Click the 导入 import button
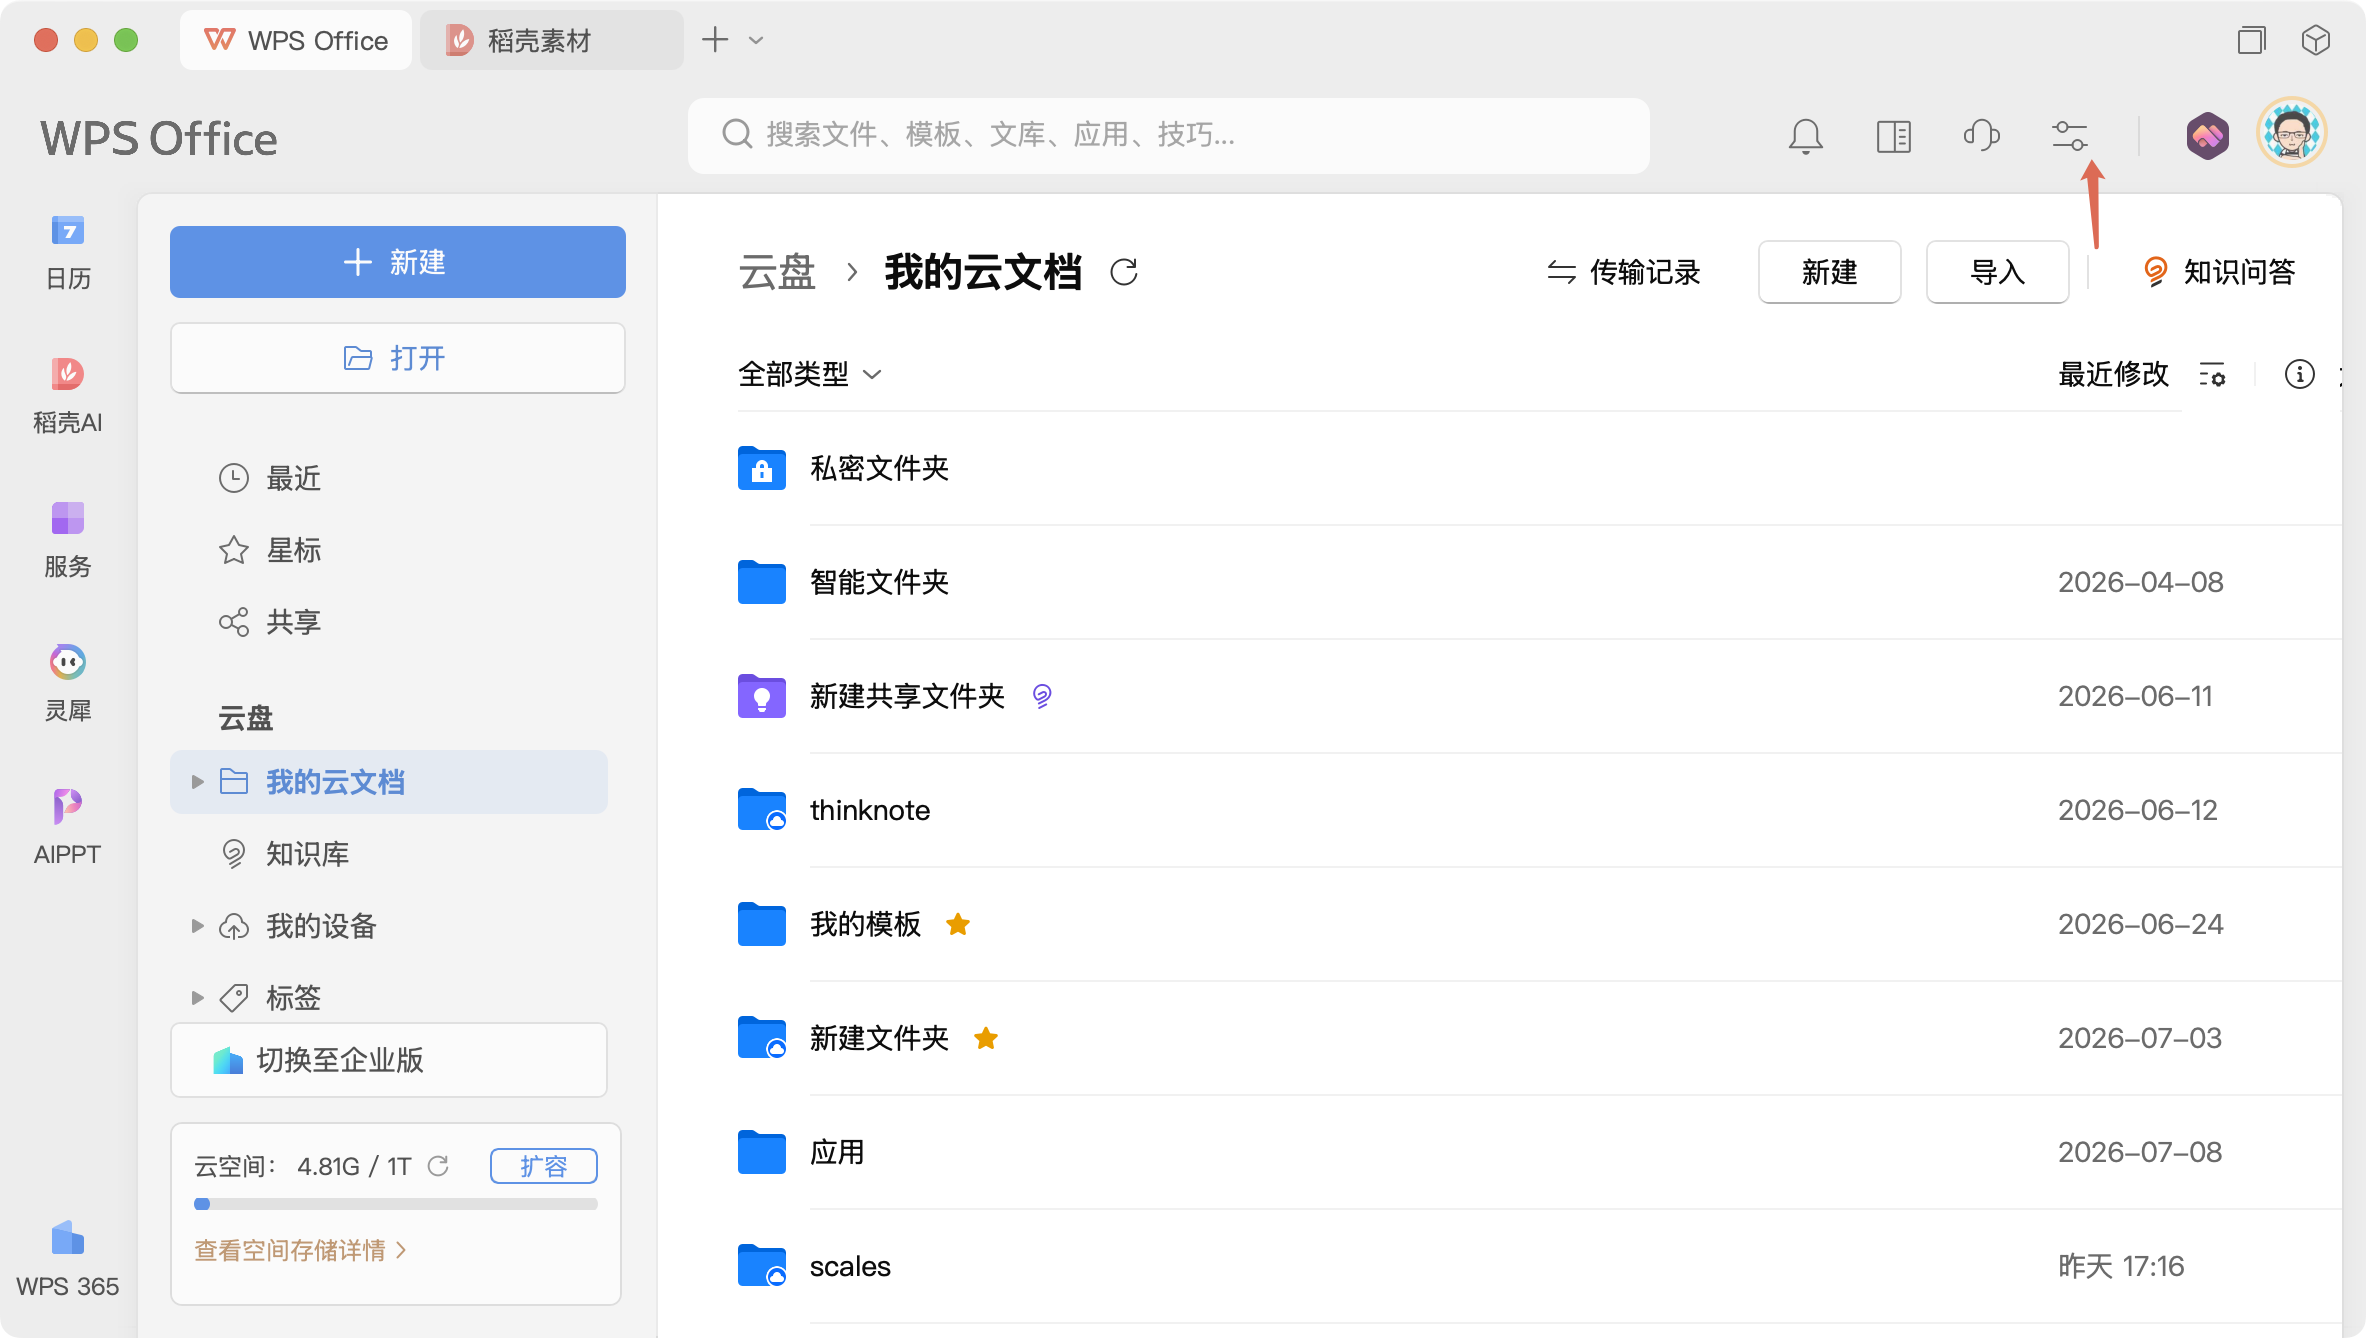 [x=1997, y=272]
